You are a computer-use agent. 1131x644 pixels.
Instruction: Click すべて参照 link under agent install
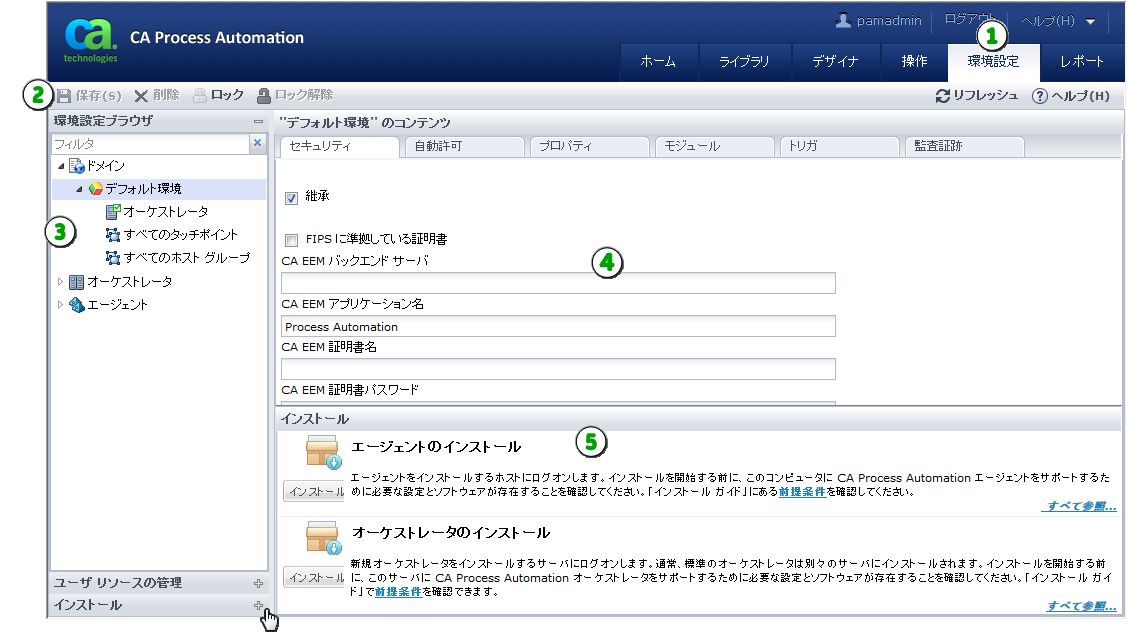[x=1081, y=506]
